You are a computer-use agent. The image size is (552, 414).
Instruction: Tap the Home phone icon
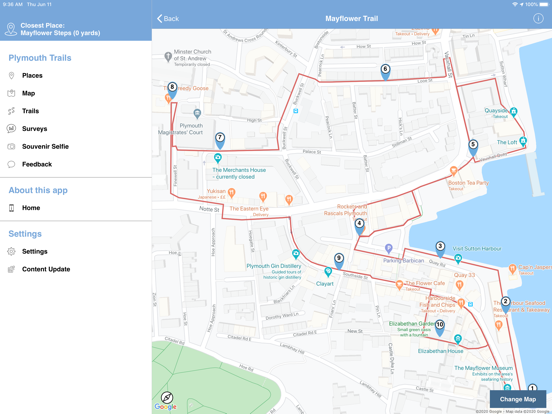pos(11,208)
